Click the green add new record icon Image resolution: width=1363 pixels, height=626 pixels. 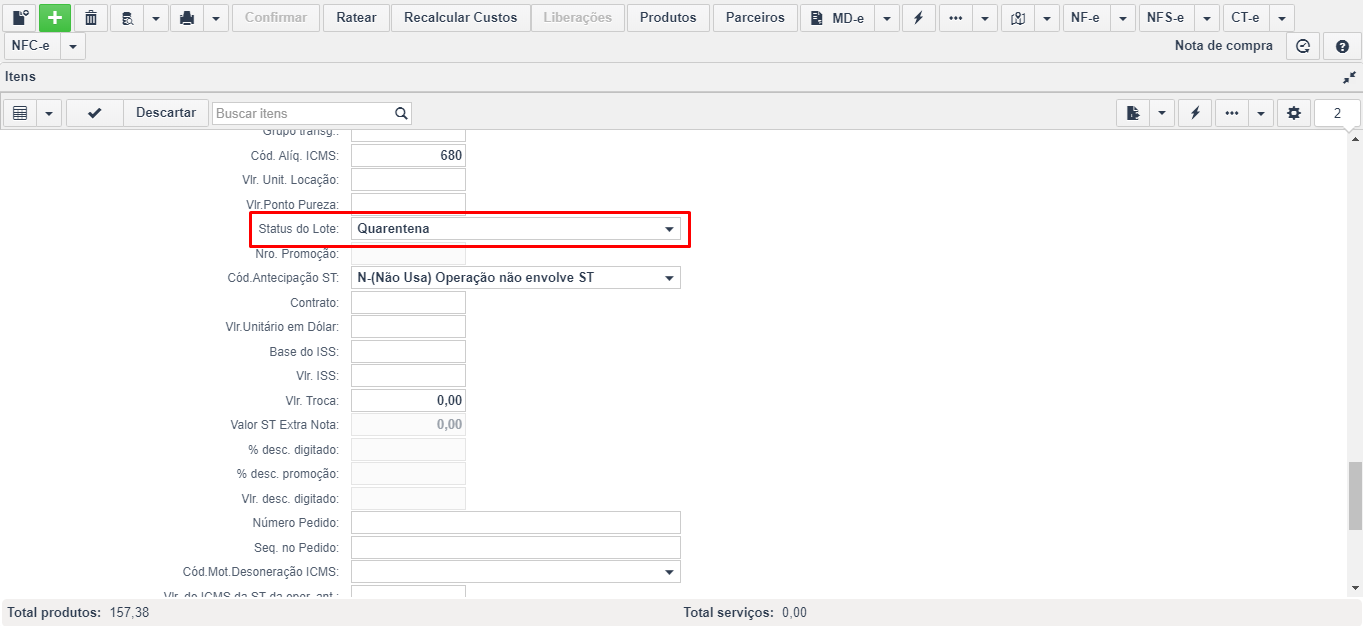[55, 18]
